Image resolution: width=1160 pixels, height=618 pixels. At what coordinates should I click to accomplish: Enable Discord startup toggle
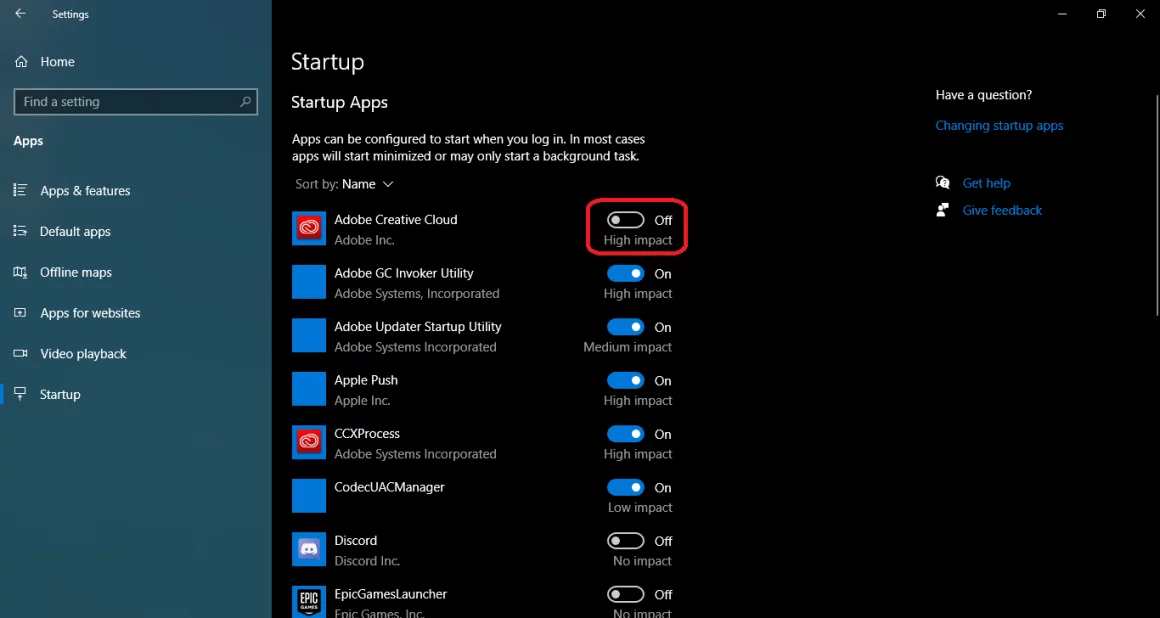626,541
